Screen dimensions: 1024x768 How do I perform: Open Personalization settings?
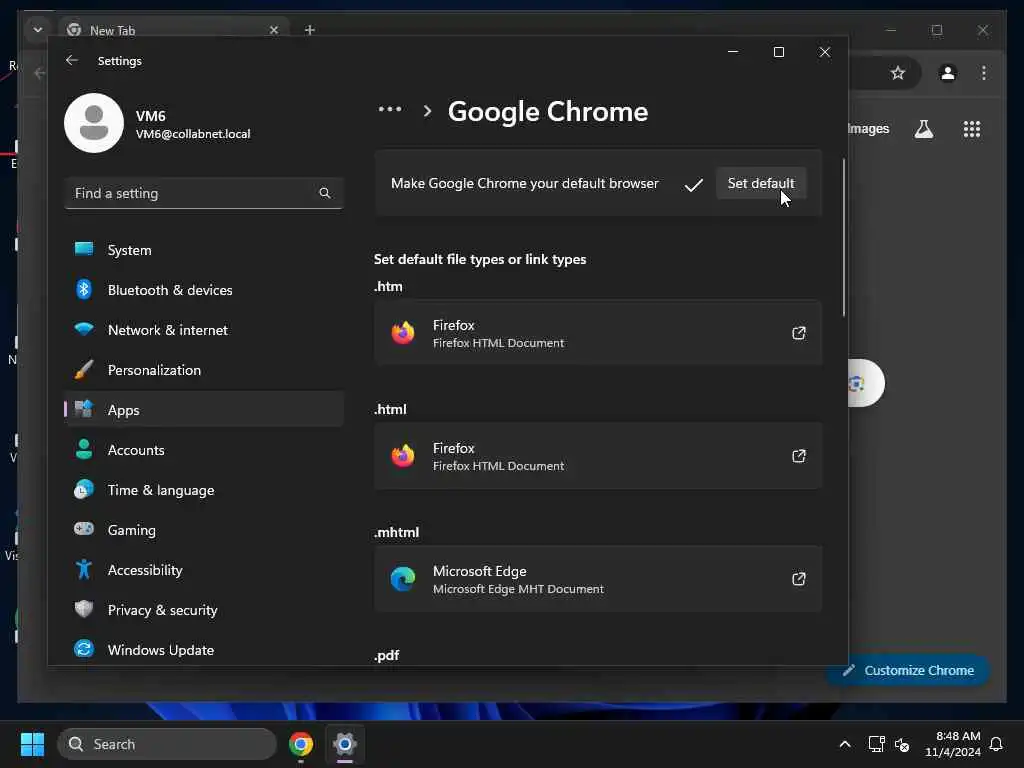coord(204,370)
